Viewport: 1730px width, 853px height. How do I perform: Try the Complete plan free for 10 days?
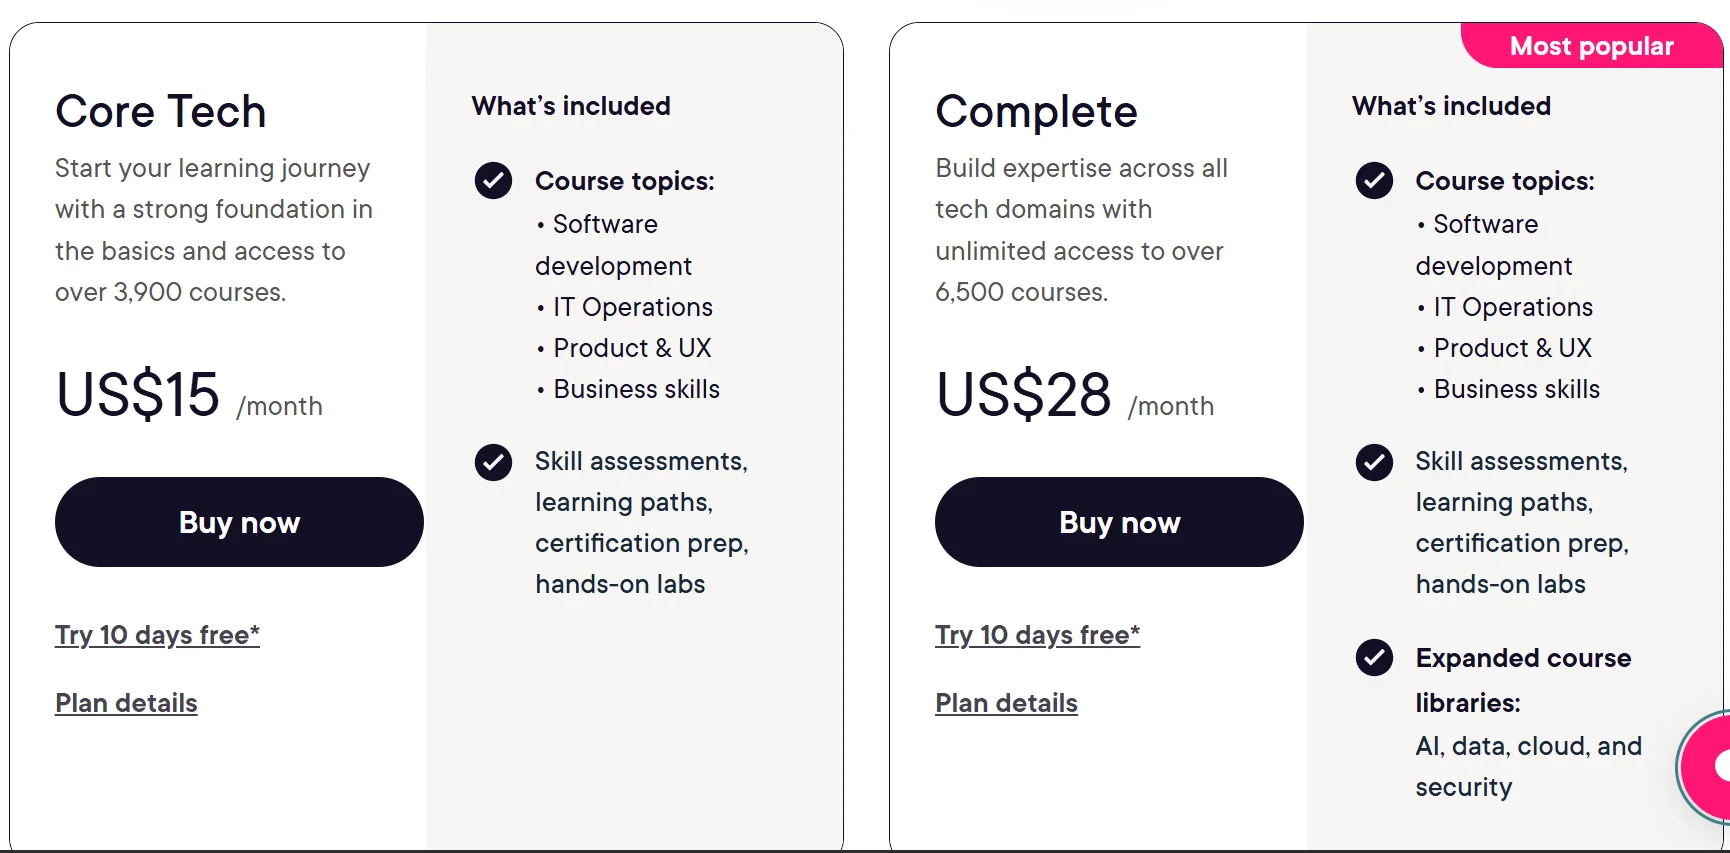click(1037, 635)
